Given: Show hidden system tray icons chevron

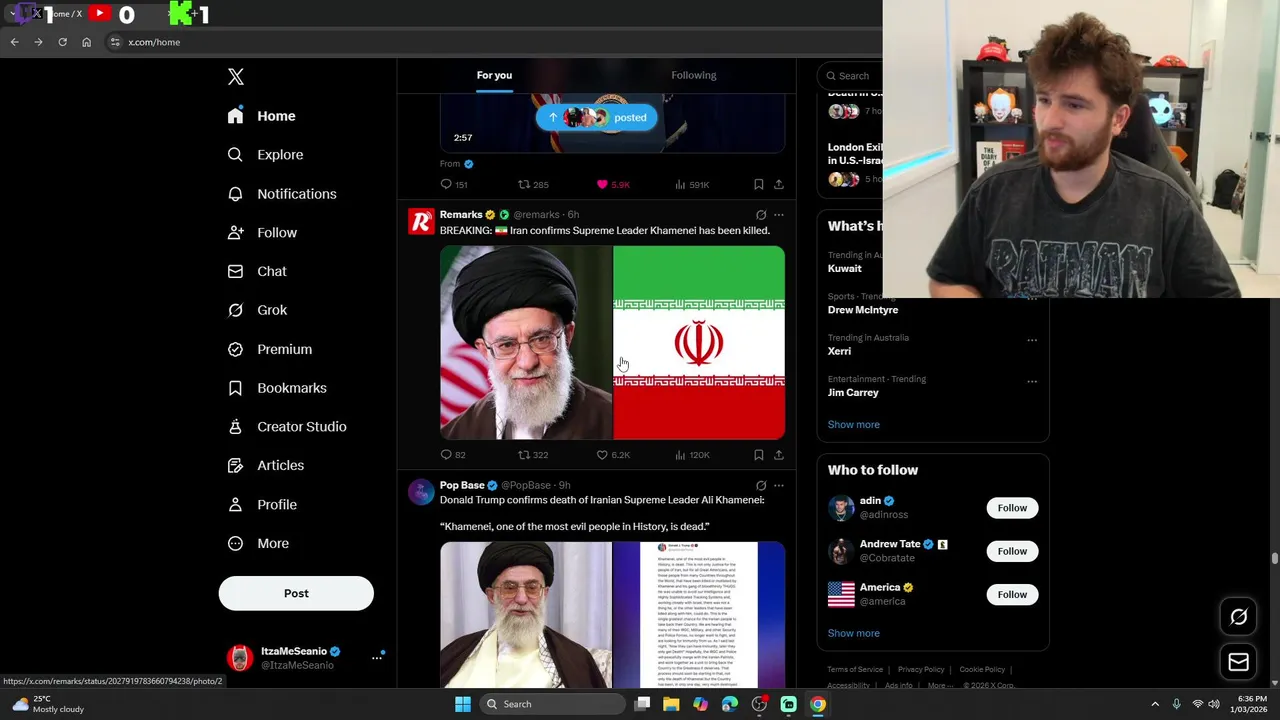Looking at the screenshot, I should (x=1155, y=704).
